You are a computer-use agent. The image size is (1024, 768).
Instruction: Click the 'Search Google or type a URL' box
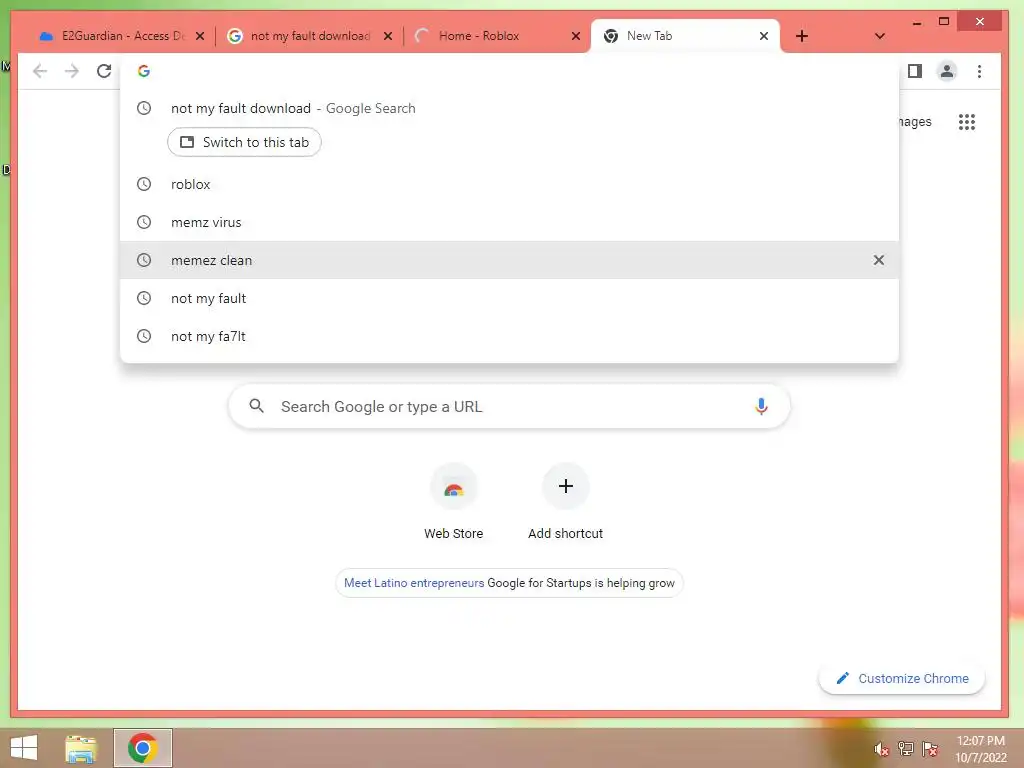509,406
